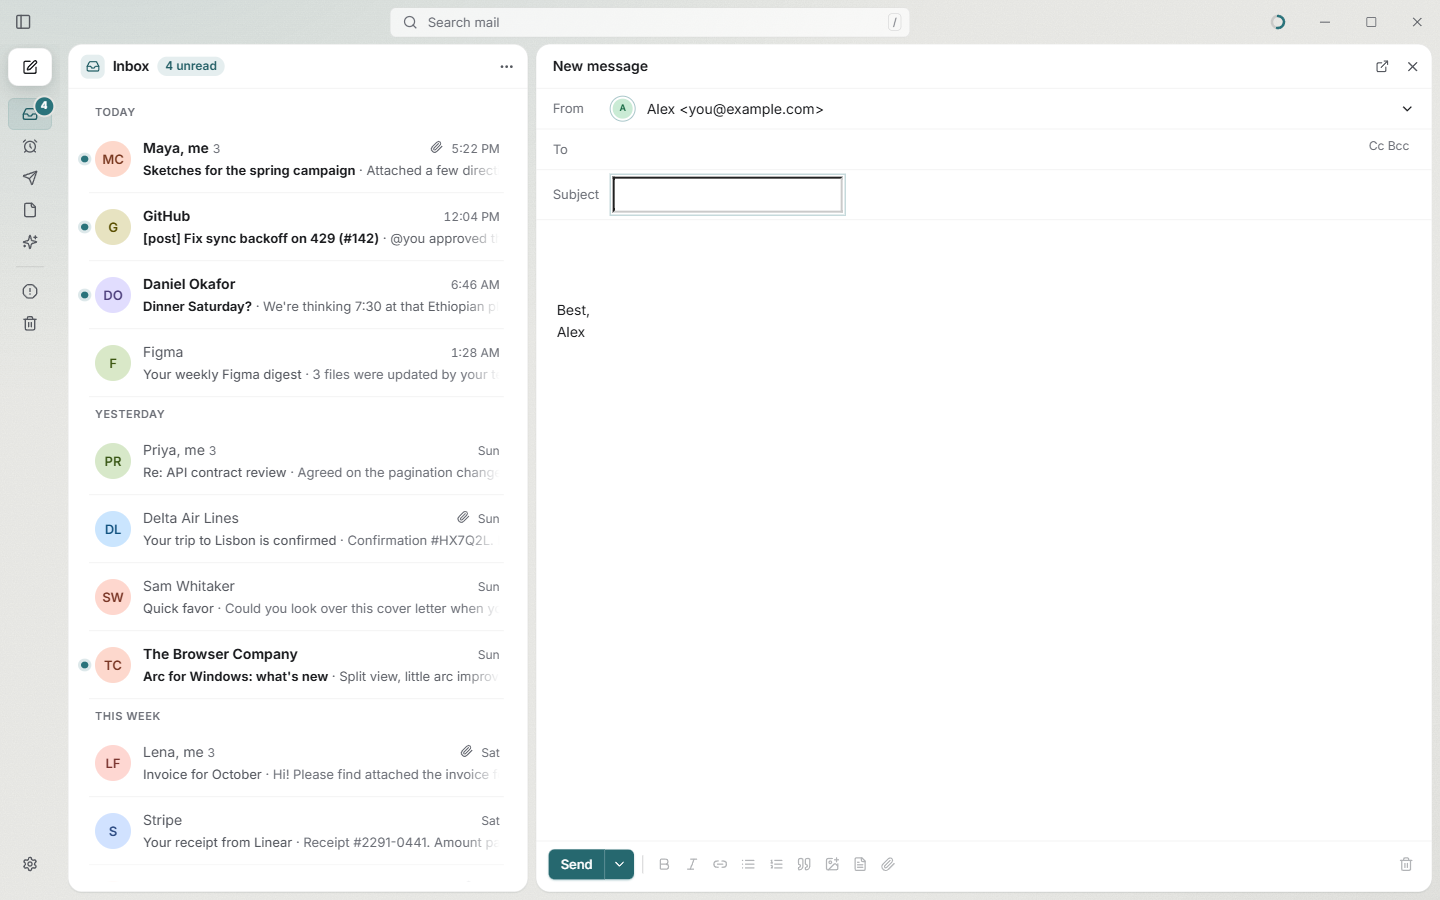Open settings gear in sidebar
1440x900 pixels.
click(30, 865)
